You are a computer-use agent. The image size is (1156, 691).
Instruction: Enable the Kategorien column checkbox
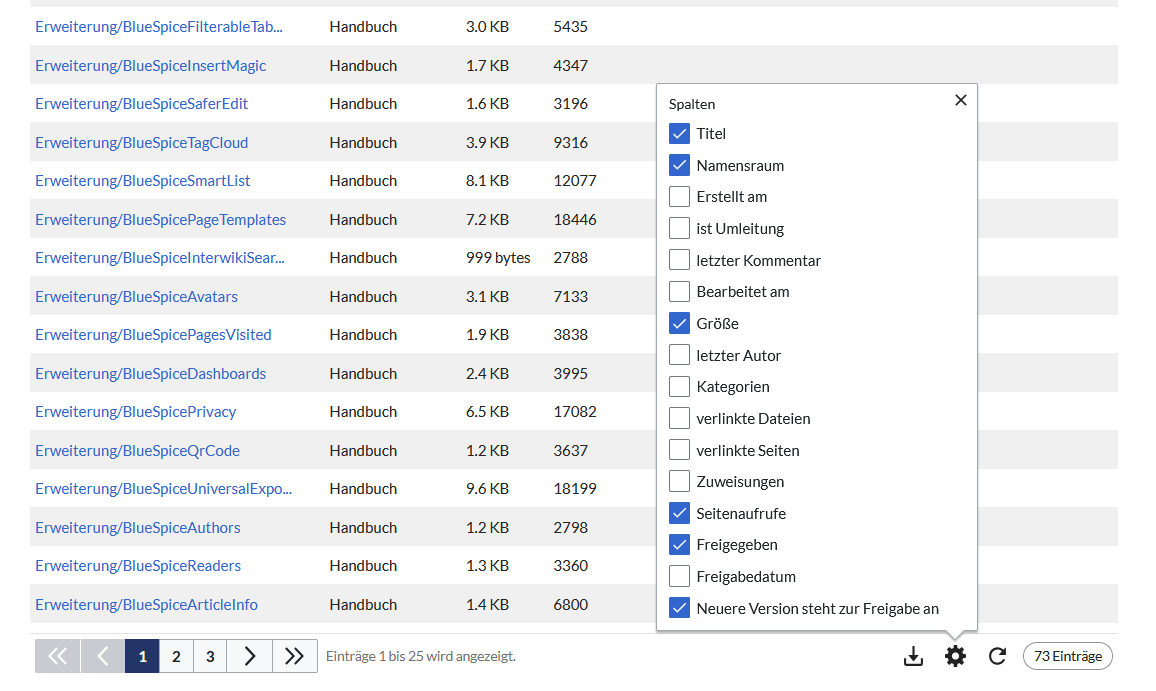(680, 387)
